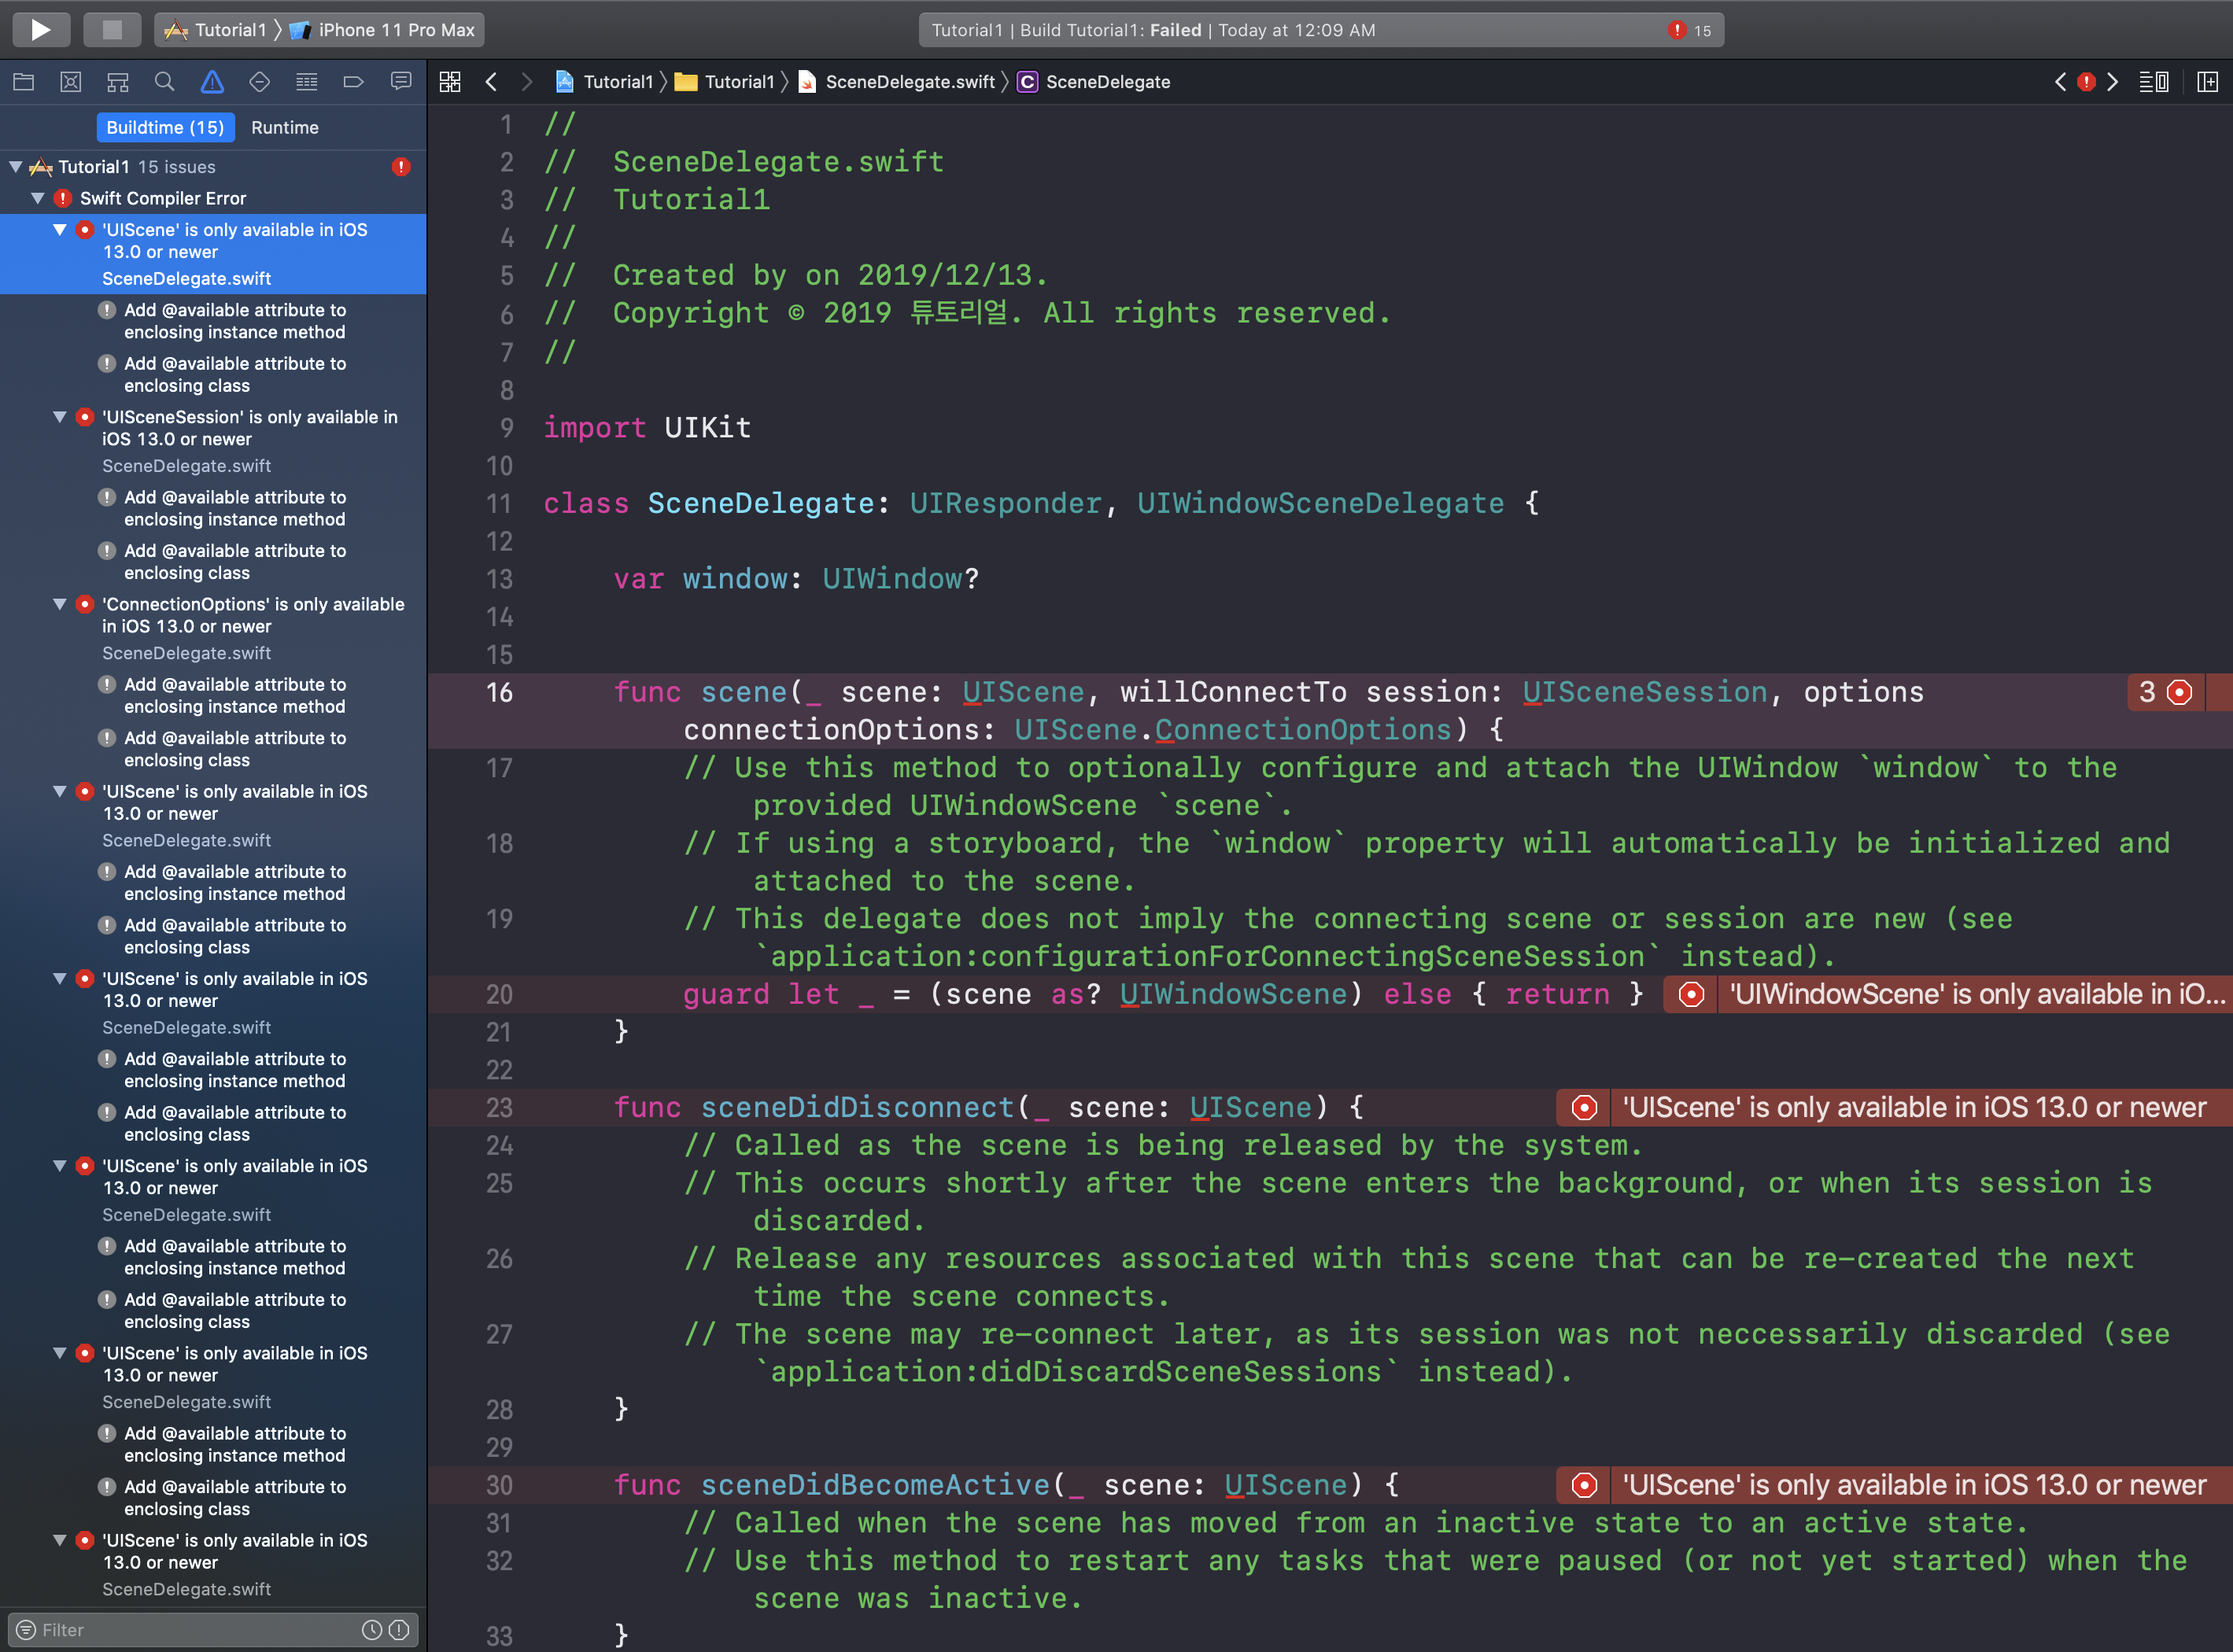Toggle the recent issues clock filter
The width and height of the screenshot is (2233, 1652).
(x=371, y=1630)
